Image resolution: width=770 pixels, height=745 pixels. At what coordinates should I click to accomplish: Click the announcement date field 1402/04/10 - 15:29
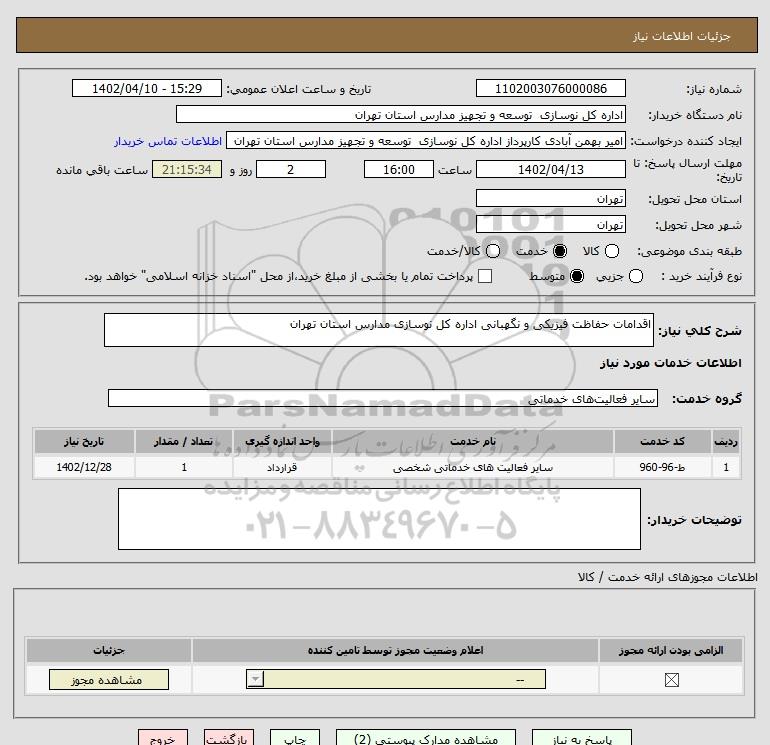click(x=147, y=88)
